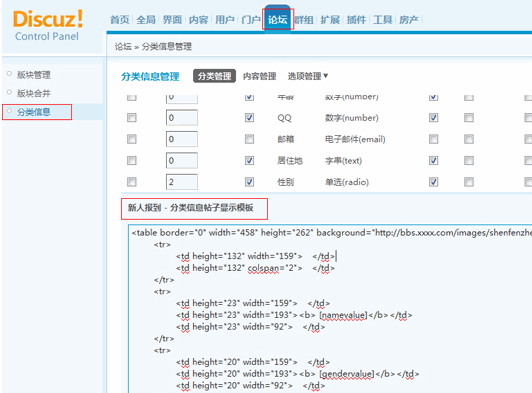Expand the 选项管理 dropdown
Screen dimensions: 532x393
pos(308,76)
